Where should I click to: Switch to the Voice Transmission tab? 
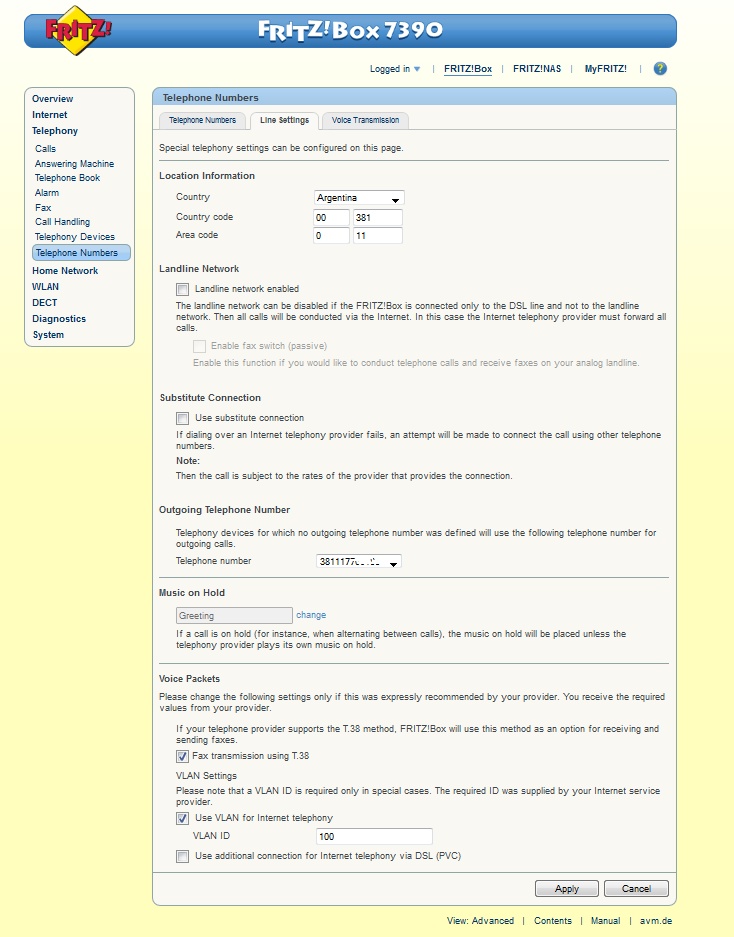pos(365,121)
